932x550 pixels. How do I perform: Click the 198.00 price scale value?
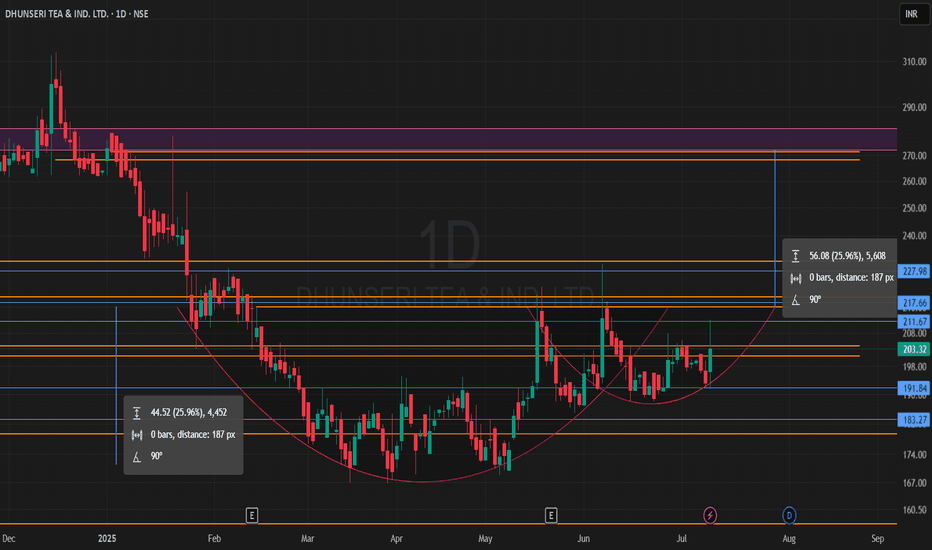[x=914, y=367]
